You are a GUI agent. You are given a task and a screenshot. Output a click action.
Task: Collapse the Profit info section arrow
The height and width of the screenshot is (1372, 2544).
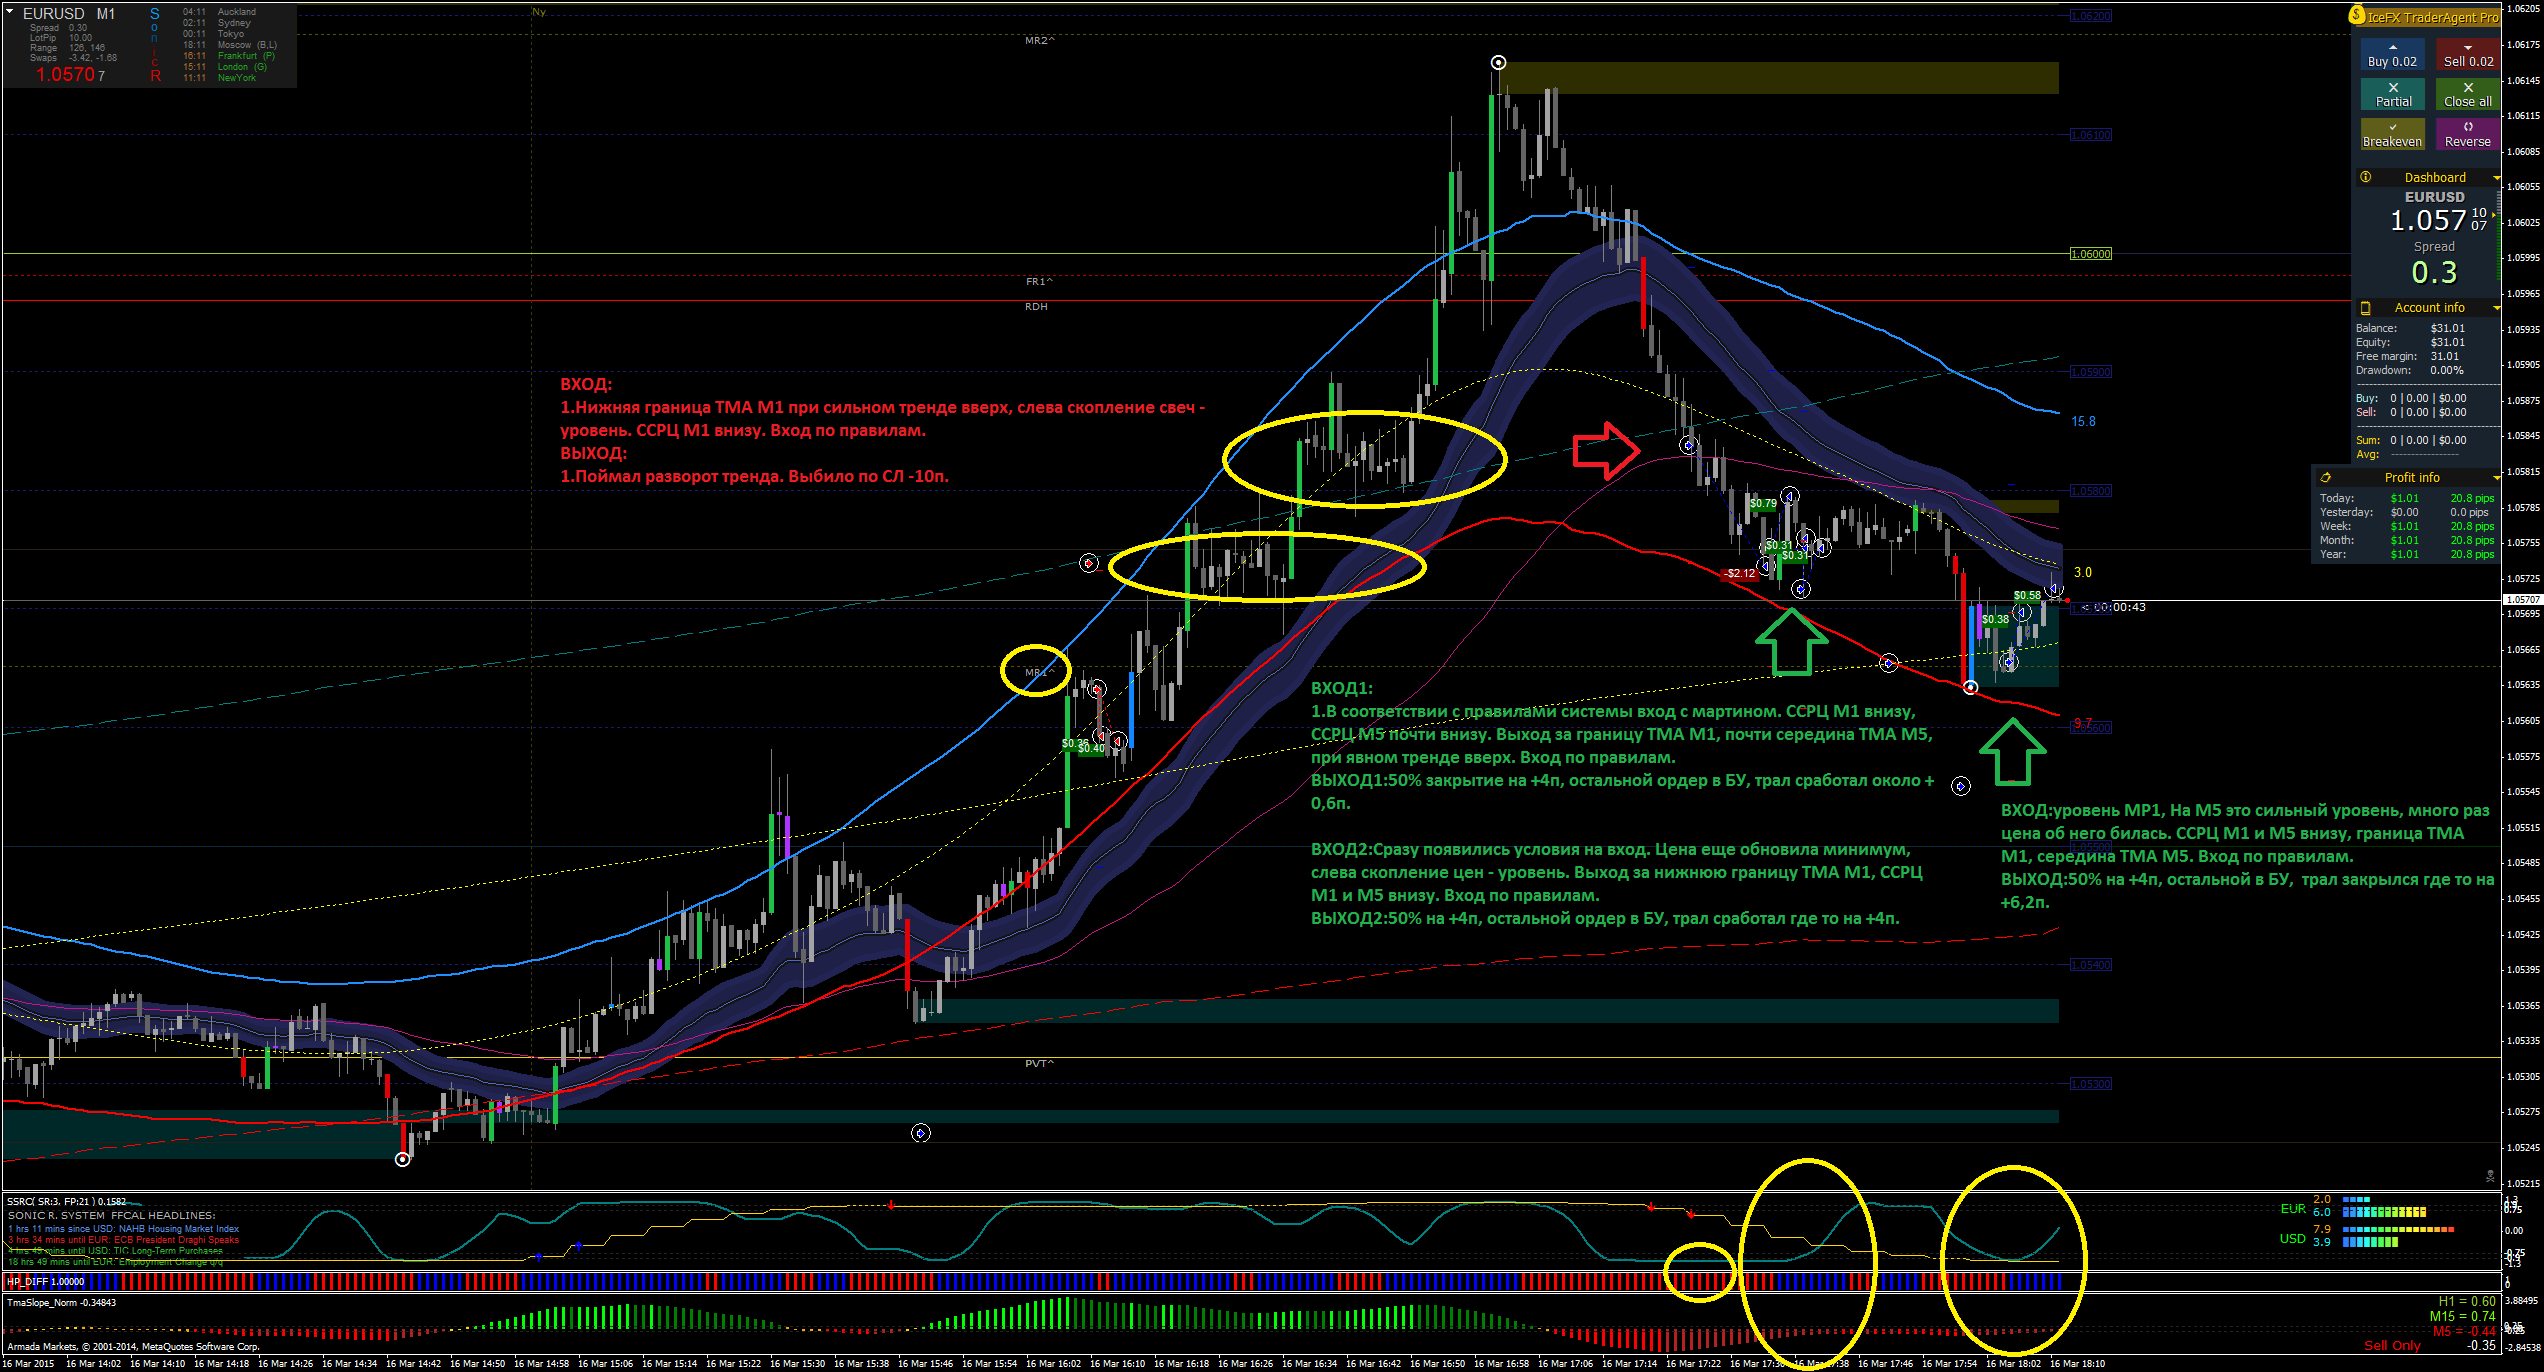[2496, 478]
